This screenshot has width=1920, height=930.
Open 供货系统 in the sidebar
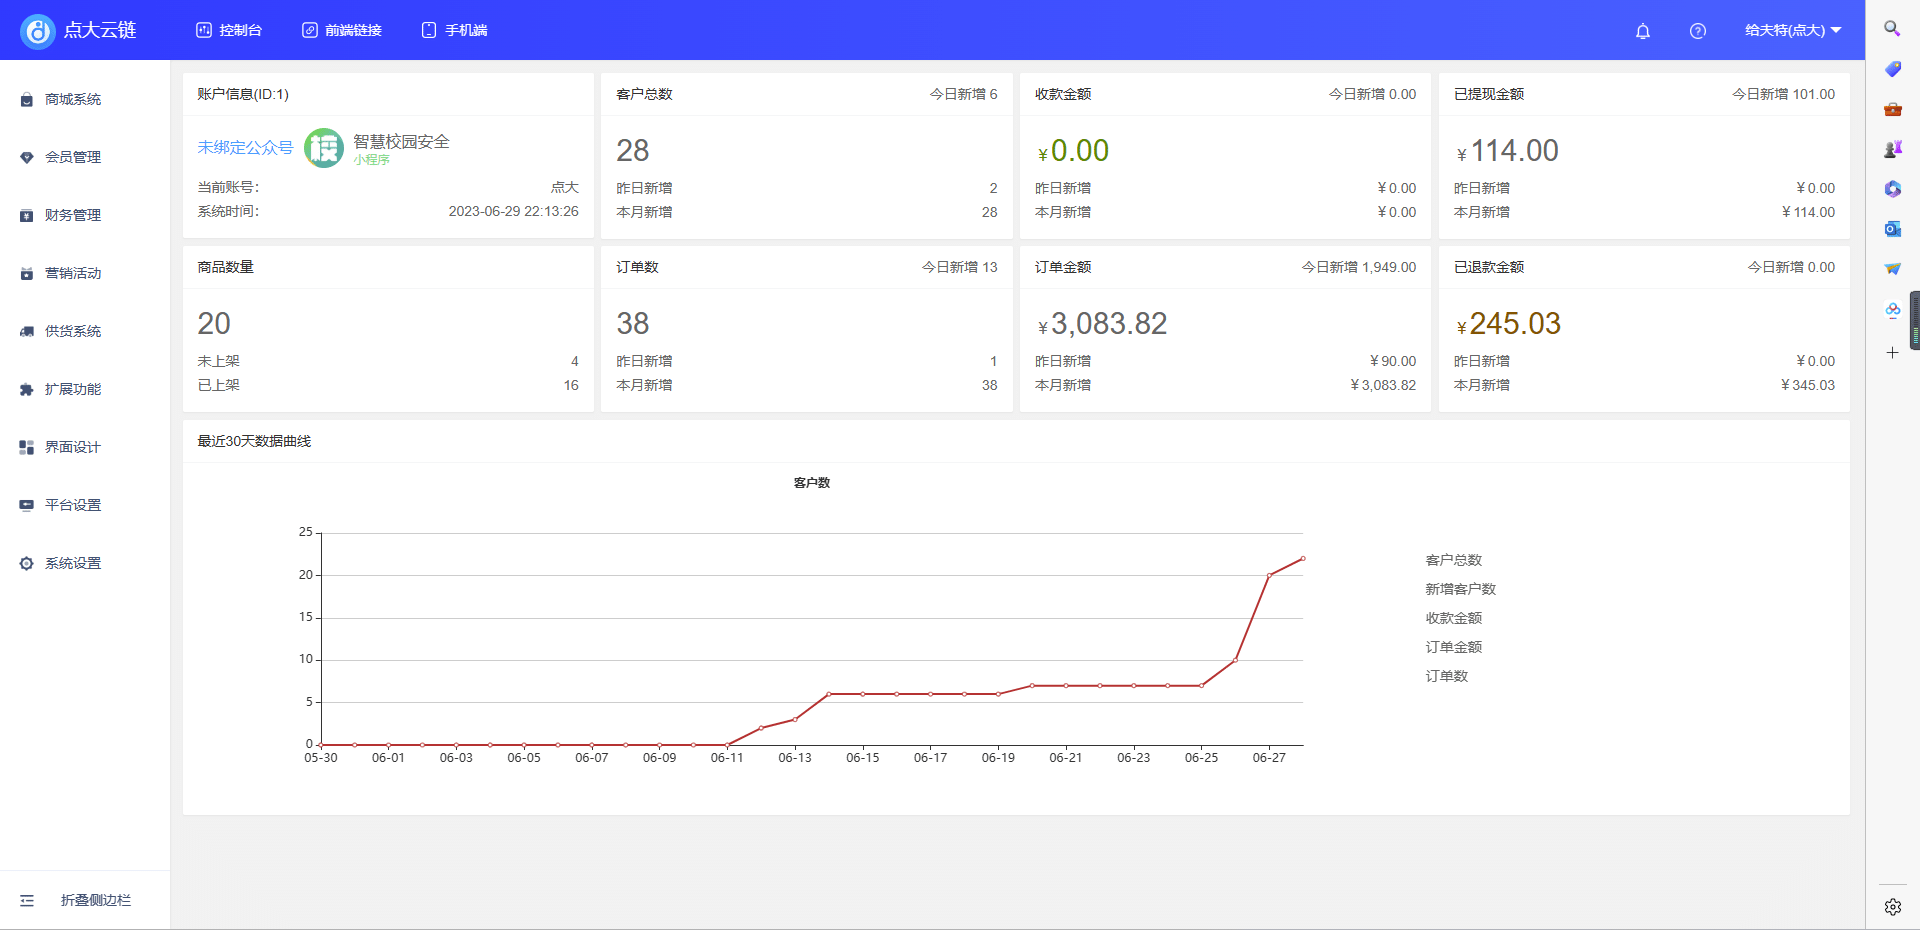pos(73,331)
